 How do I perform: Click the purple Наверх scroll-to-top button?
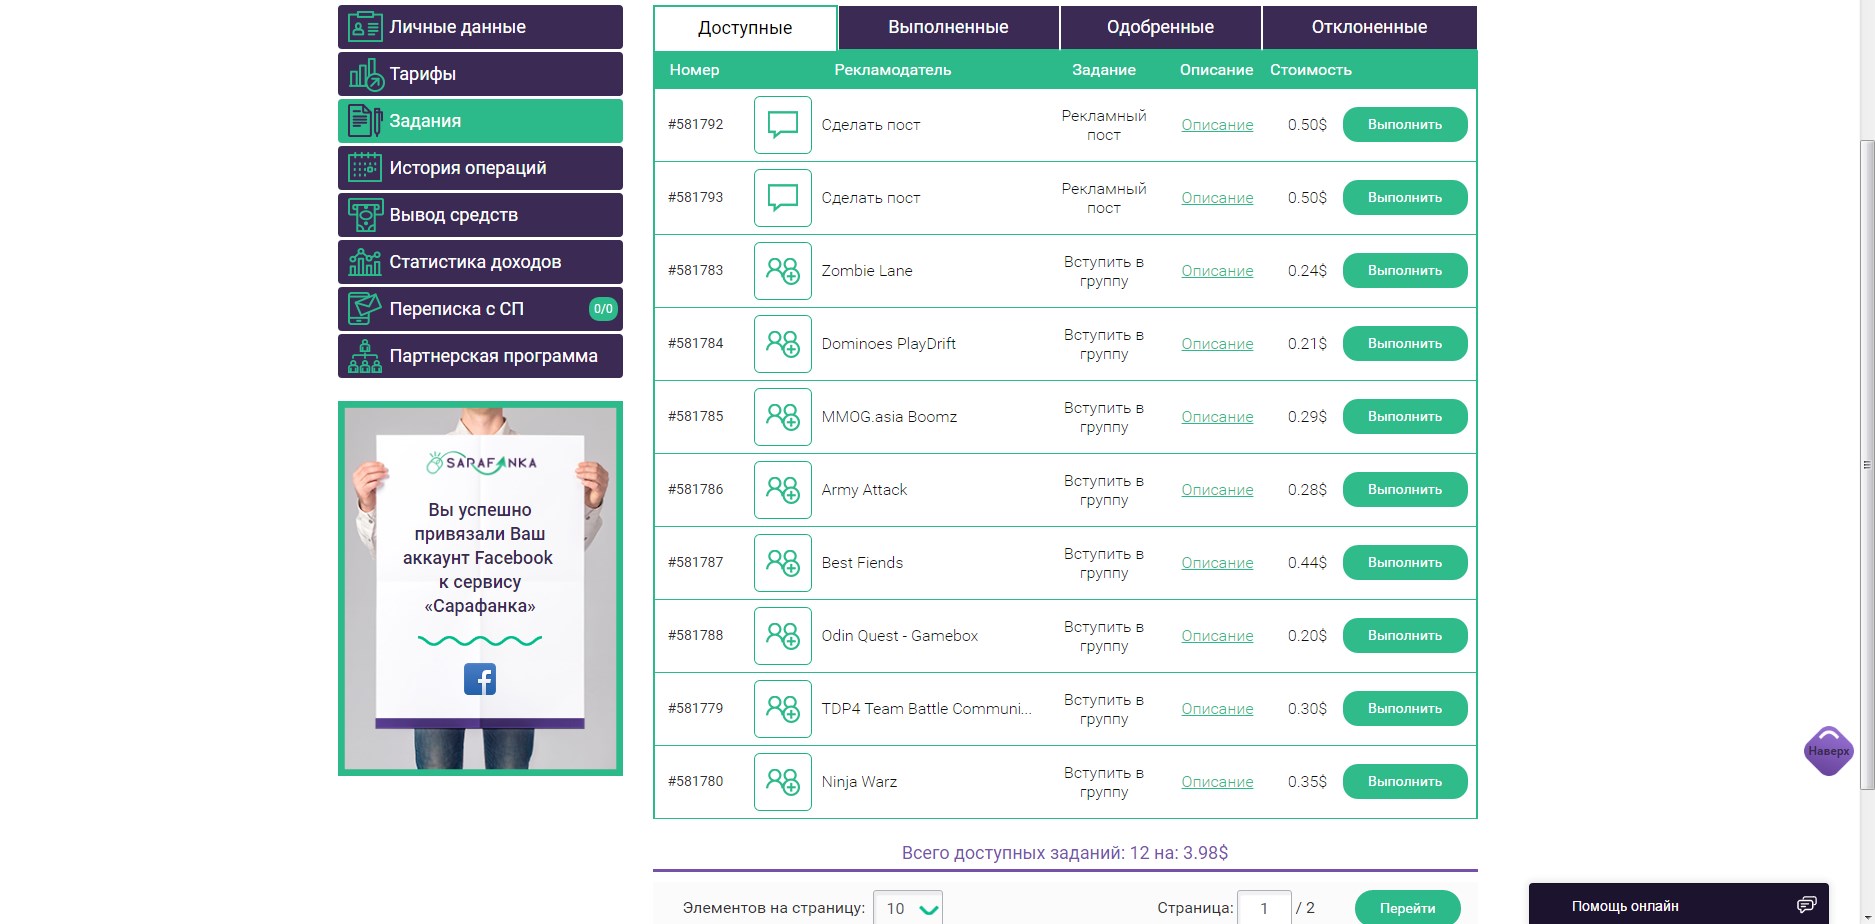pos(1828,751)
